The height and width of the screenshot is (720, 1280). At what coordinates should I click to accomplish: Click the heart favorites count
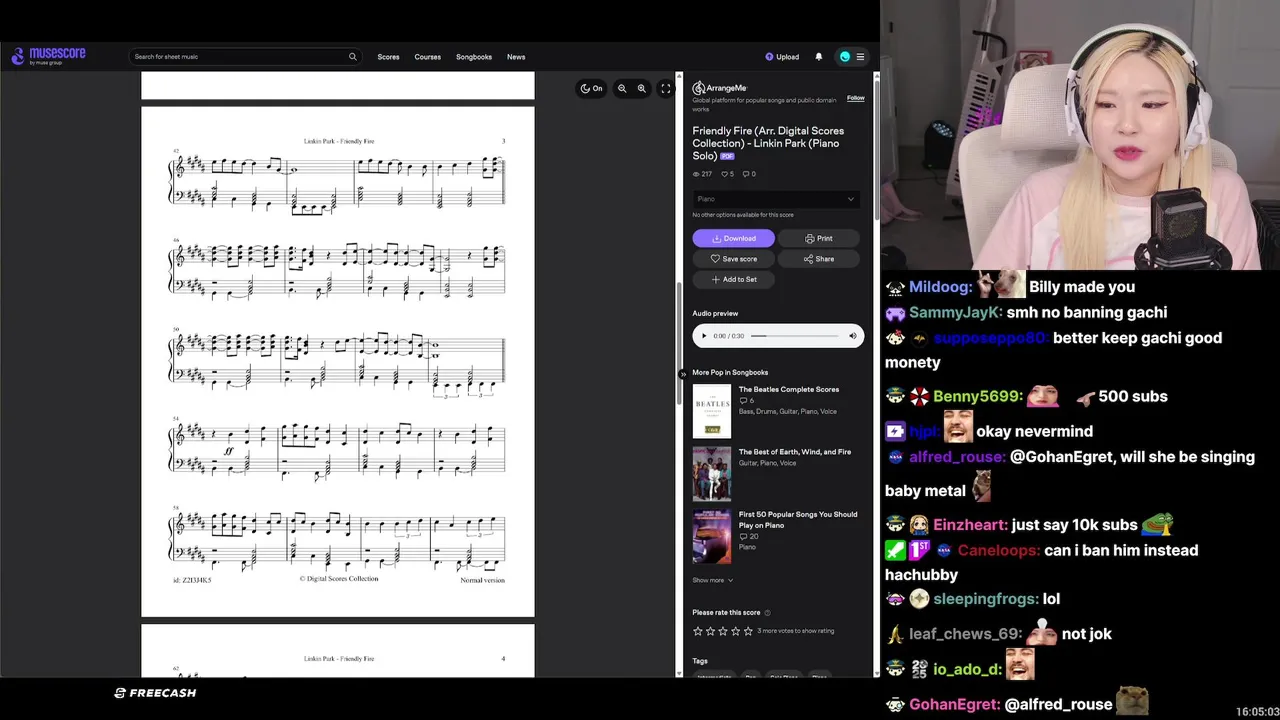click(x=727, y=174)
